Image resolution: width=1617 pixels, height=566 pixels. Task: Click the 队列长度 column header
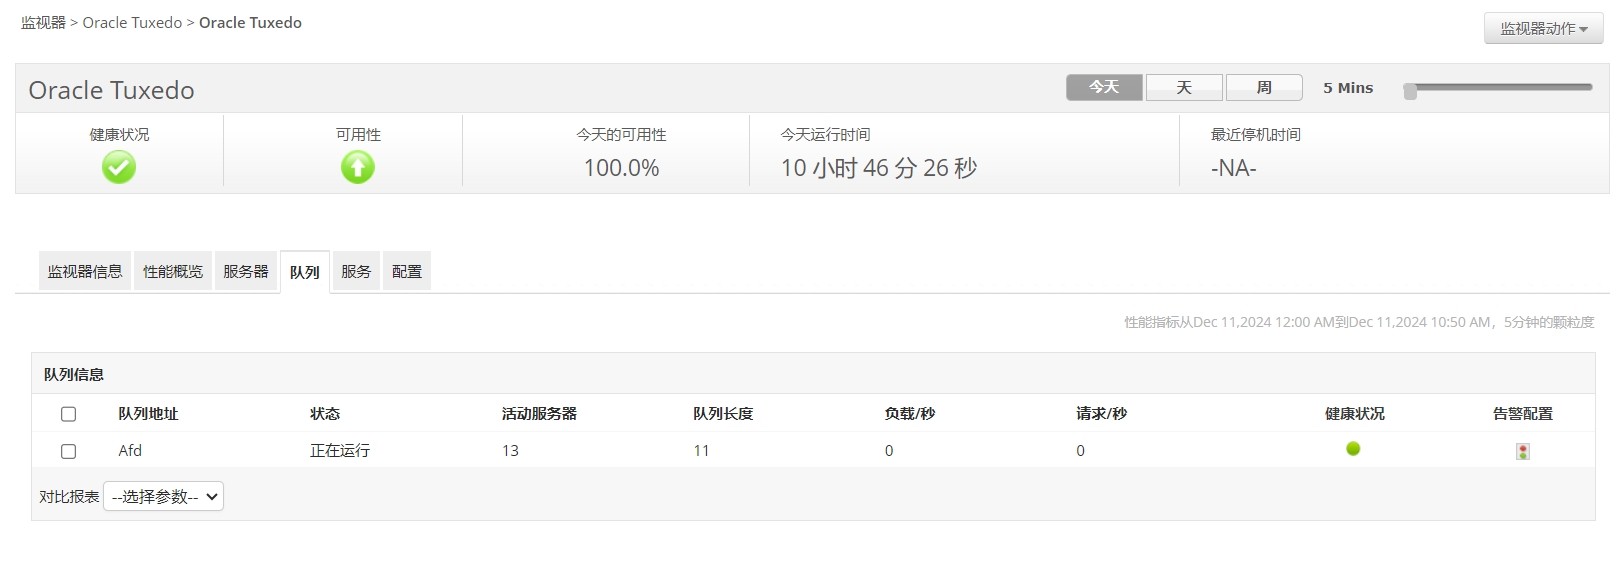(723, 414)
